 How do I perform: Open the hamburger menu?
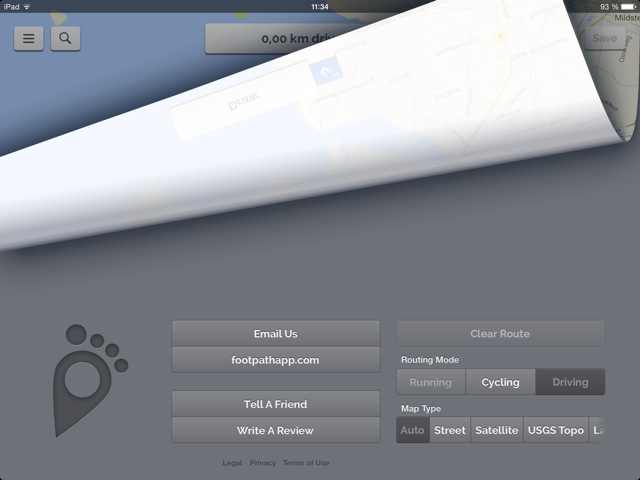pyautogui.click(x=29, y=39)
